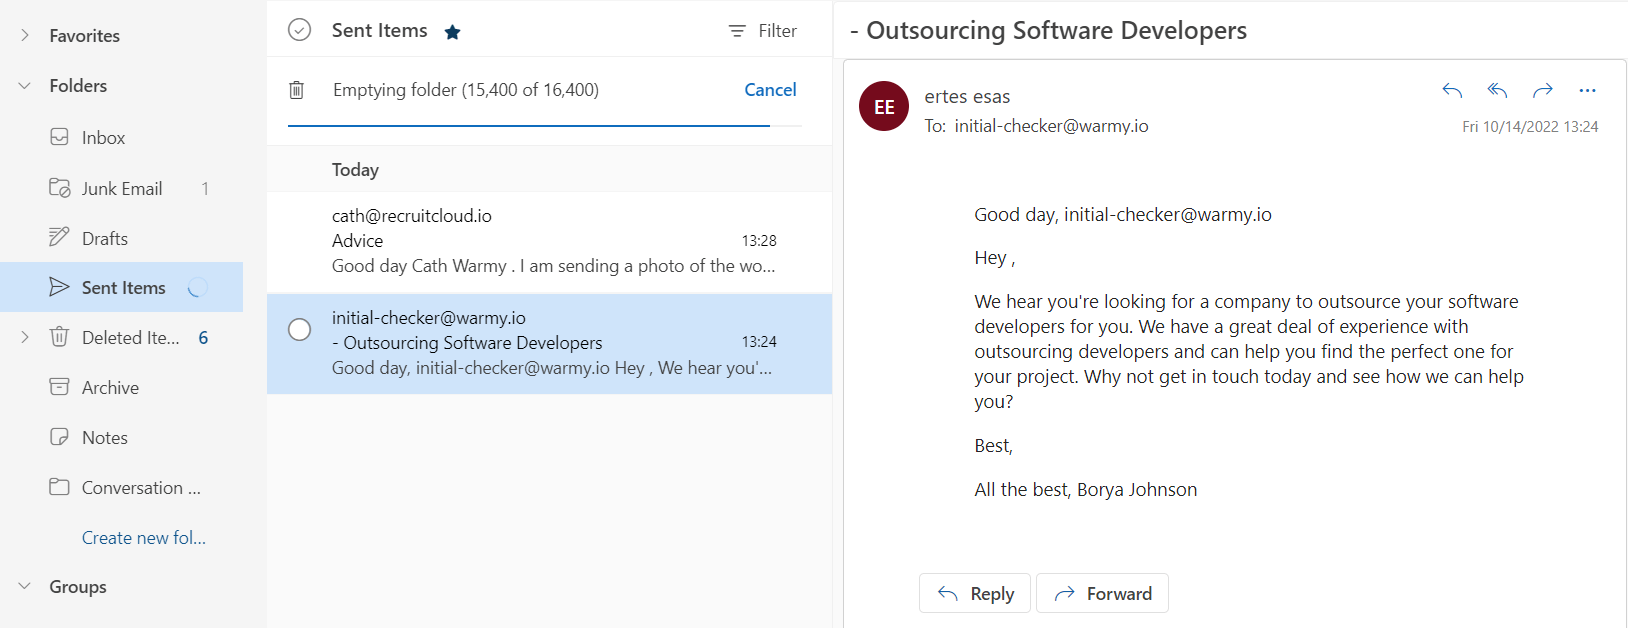Click the Reply button below the message
The image size is (1628, 628).
(x=975, y=593)
